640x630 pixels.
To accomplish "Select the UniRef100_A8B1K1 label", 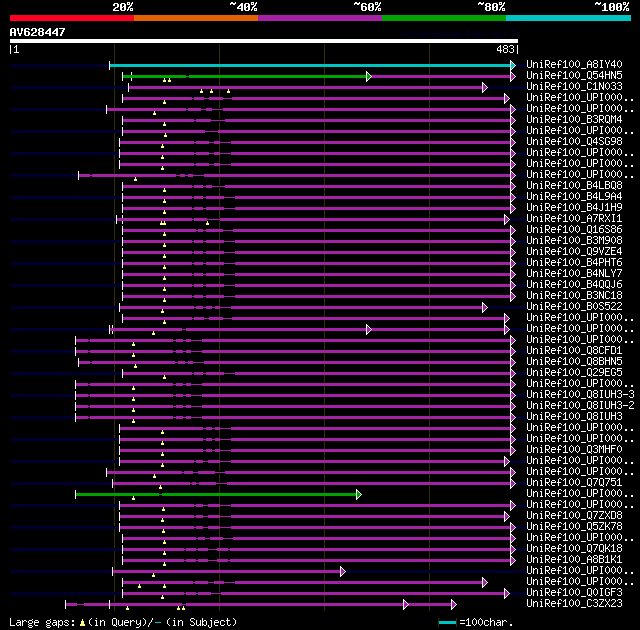I will click(574, 560).
